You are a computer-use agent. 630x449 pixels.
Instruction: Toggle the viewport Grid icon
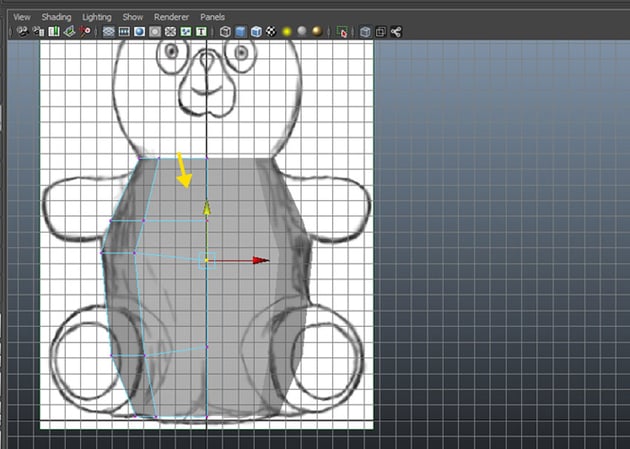point(108,31)
